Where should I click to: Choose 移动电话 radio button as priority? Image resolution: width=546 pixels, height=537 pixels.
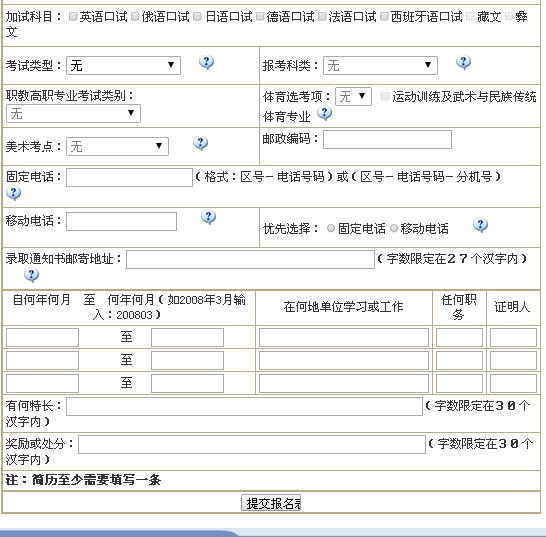(x=394, y=228)
